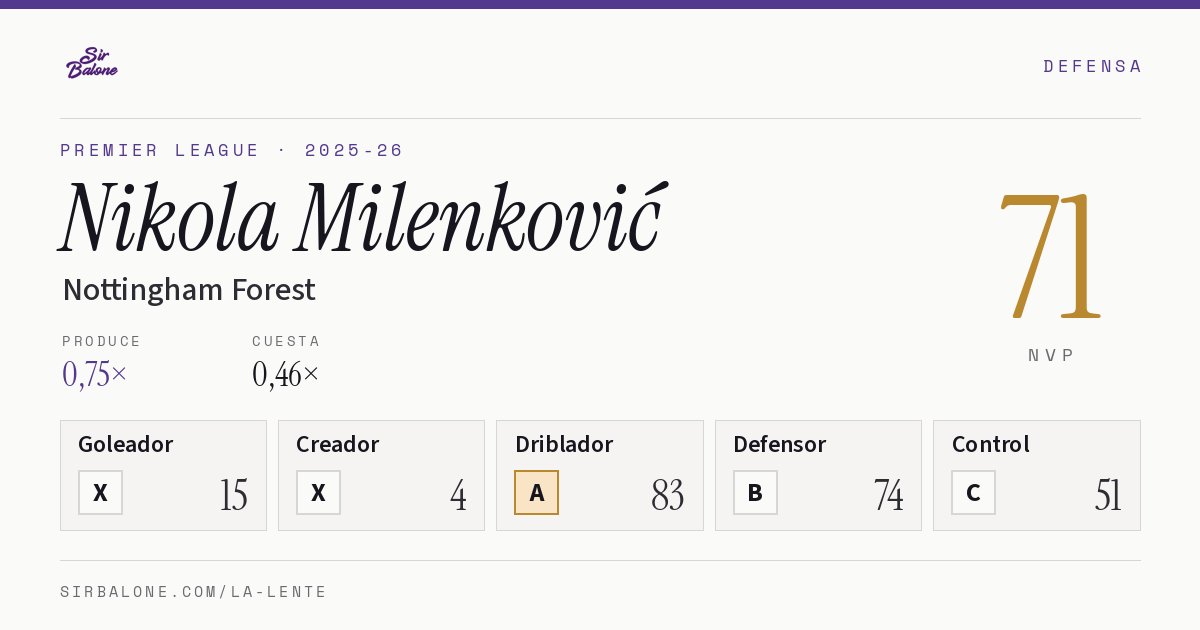Viewport: 1200px width, 630px height.
Task: Click the C grade badge in Control
Action: tap(973, 493)
